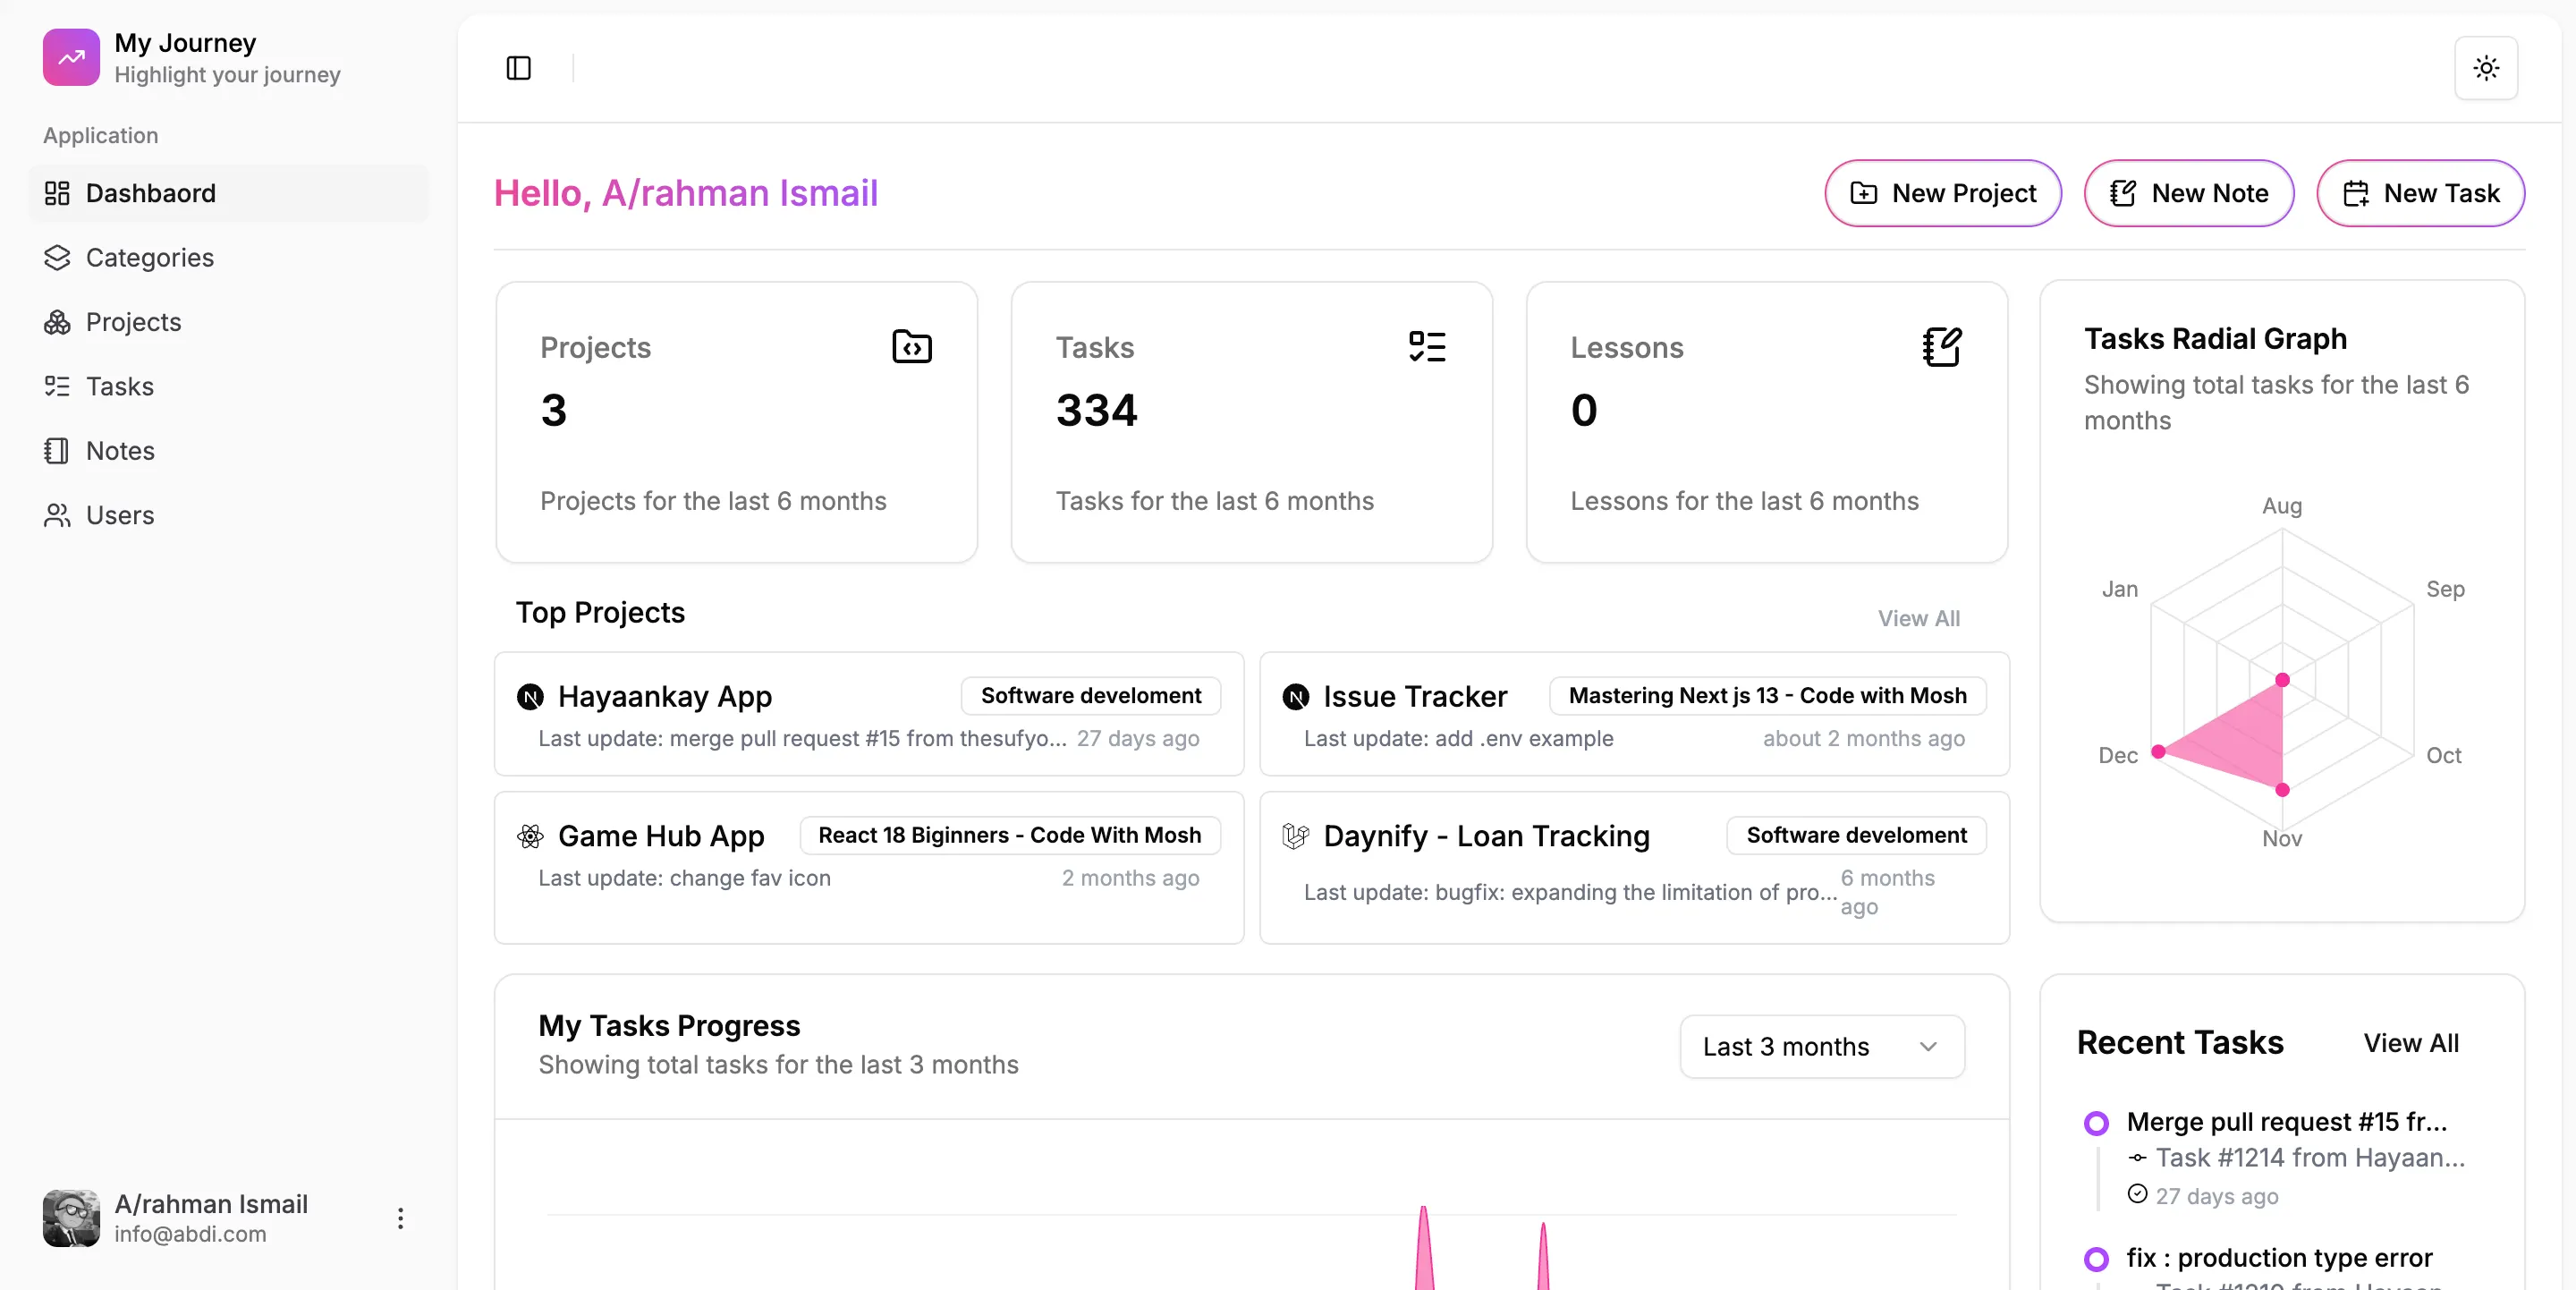2576x1290 pixels.
Task: Mark the 'fix : production type error' task complete
Action: click(2096, 1259)
